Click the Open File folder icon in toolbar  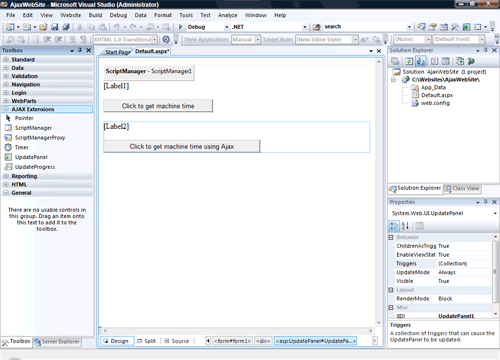point(43,27)
